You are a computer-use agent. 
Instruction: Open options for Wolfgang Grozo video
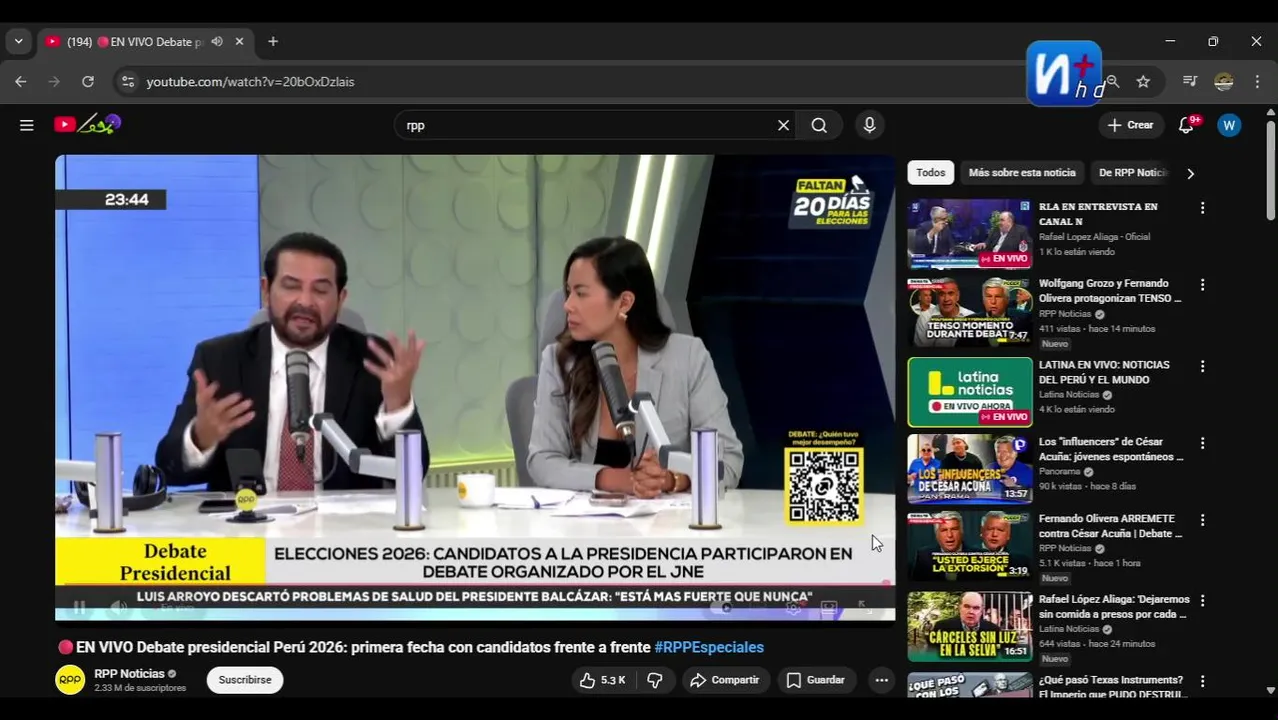(1203, 285)
